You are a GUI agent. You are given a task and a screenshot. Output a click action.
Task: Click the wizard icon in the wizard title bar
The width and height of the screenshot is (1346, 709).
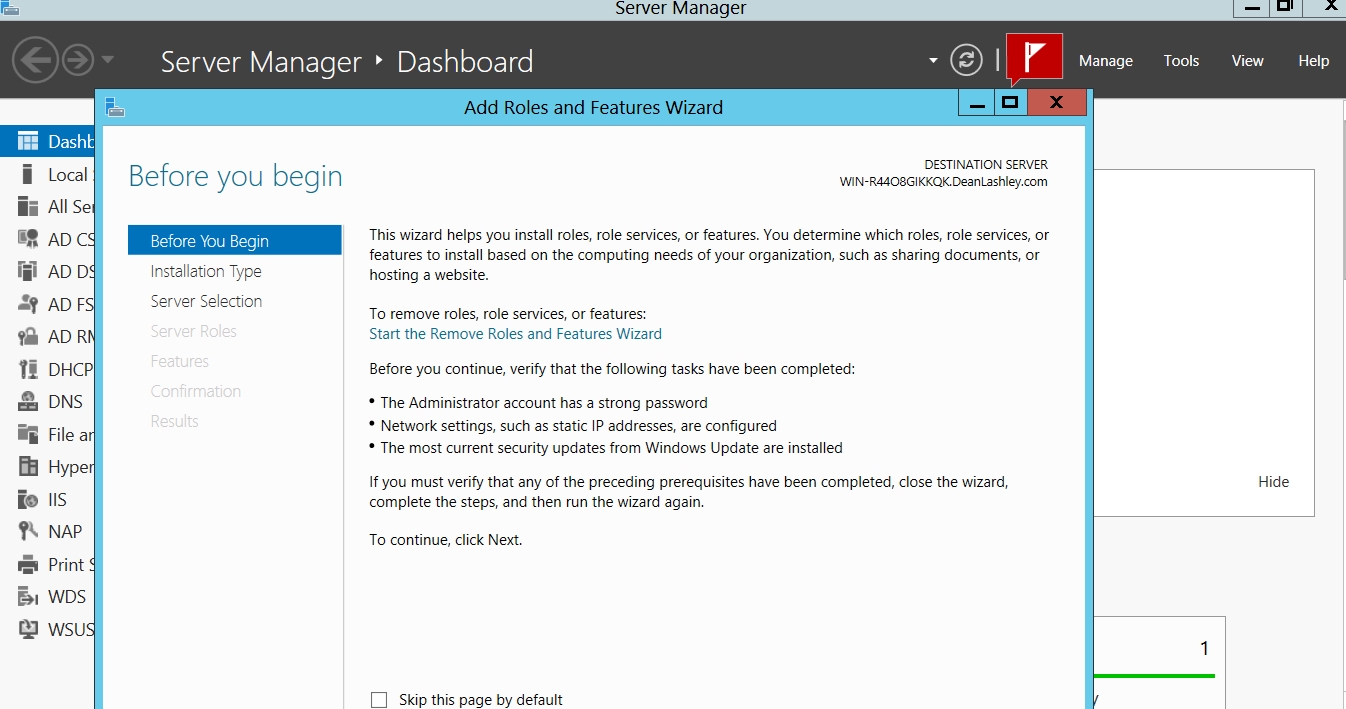pyautogui.click(x=115, y=106)
